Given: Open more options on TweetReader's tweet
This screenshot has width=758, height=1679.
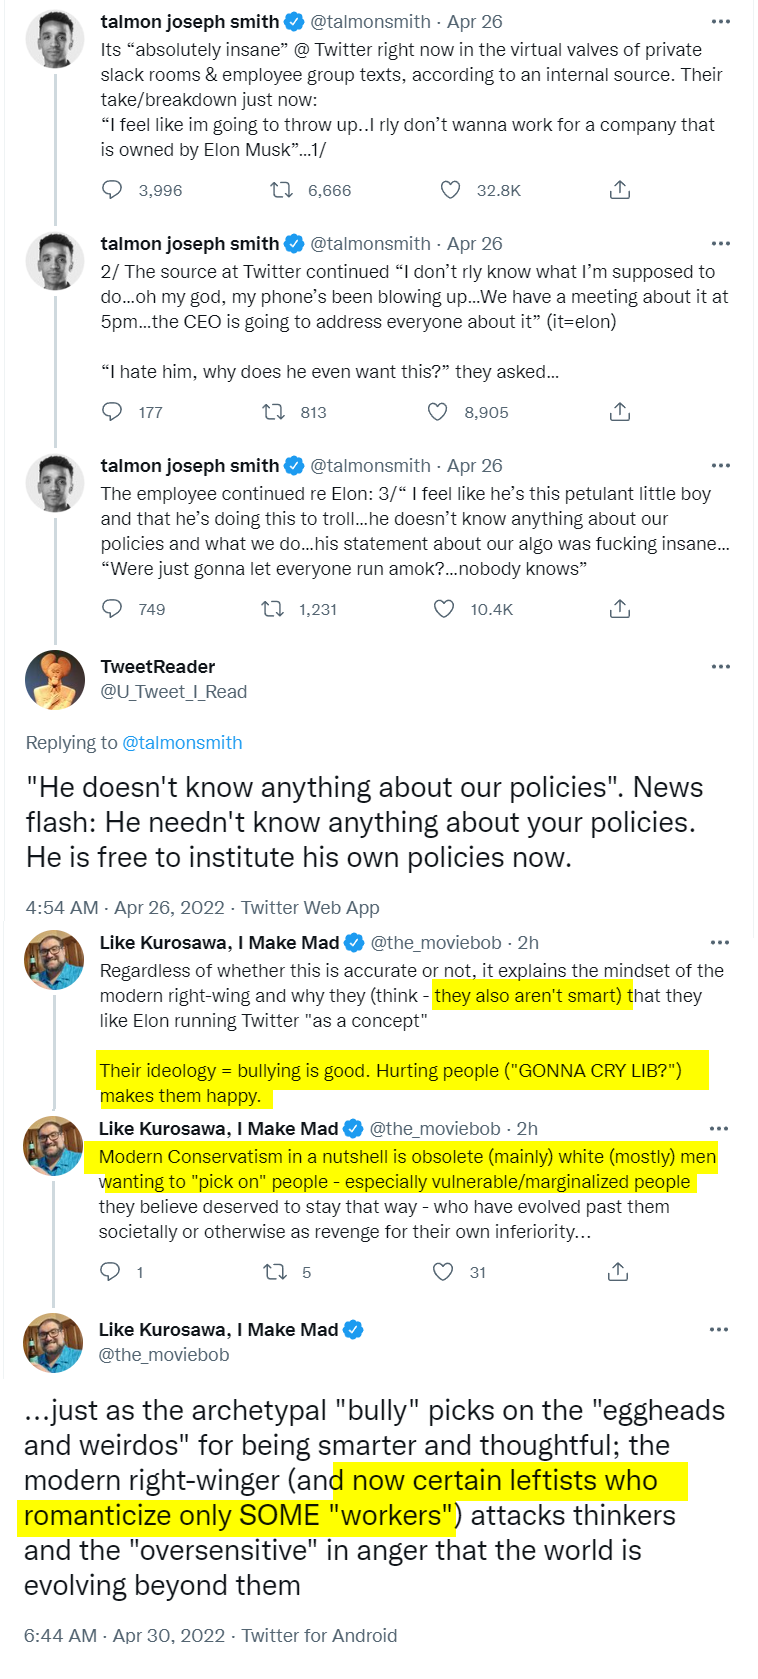Looking at the screenshot, I should [721, 667].
